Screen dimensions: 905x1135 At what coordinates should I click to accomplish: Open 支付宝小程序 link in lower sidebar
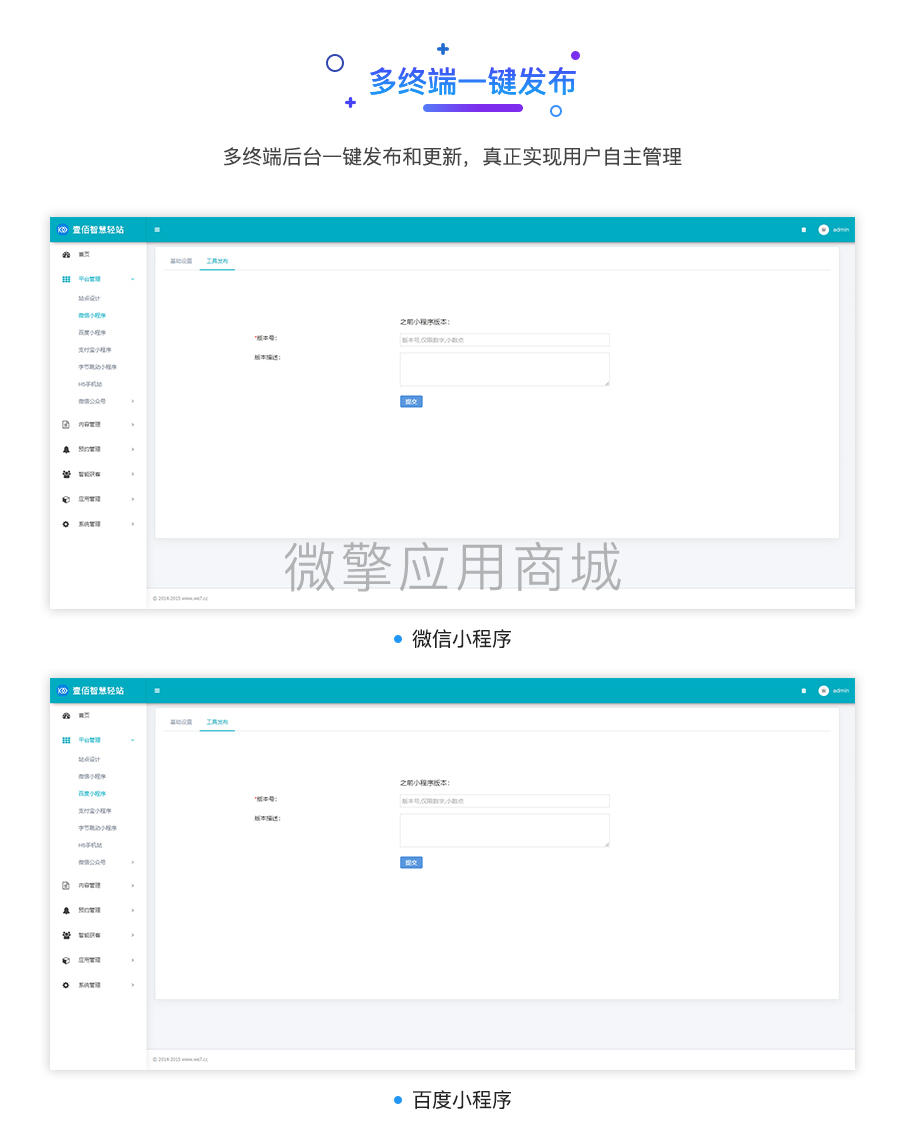tap(95, 811)
